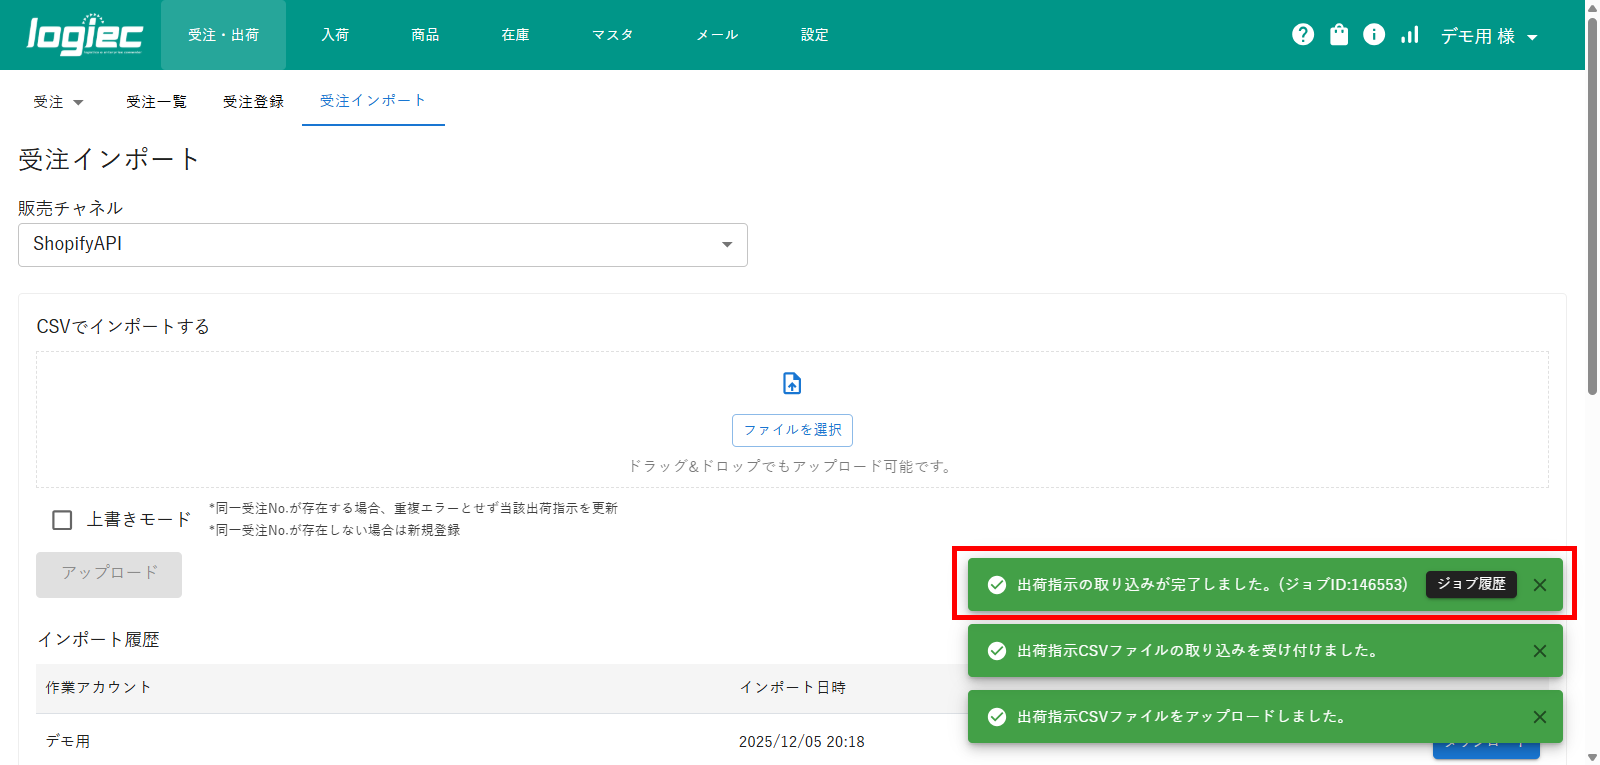Enable the 上書きモード checkbox
The image size is (1600, 765).
(x=62, y=520)
